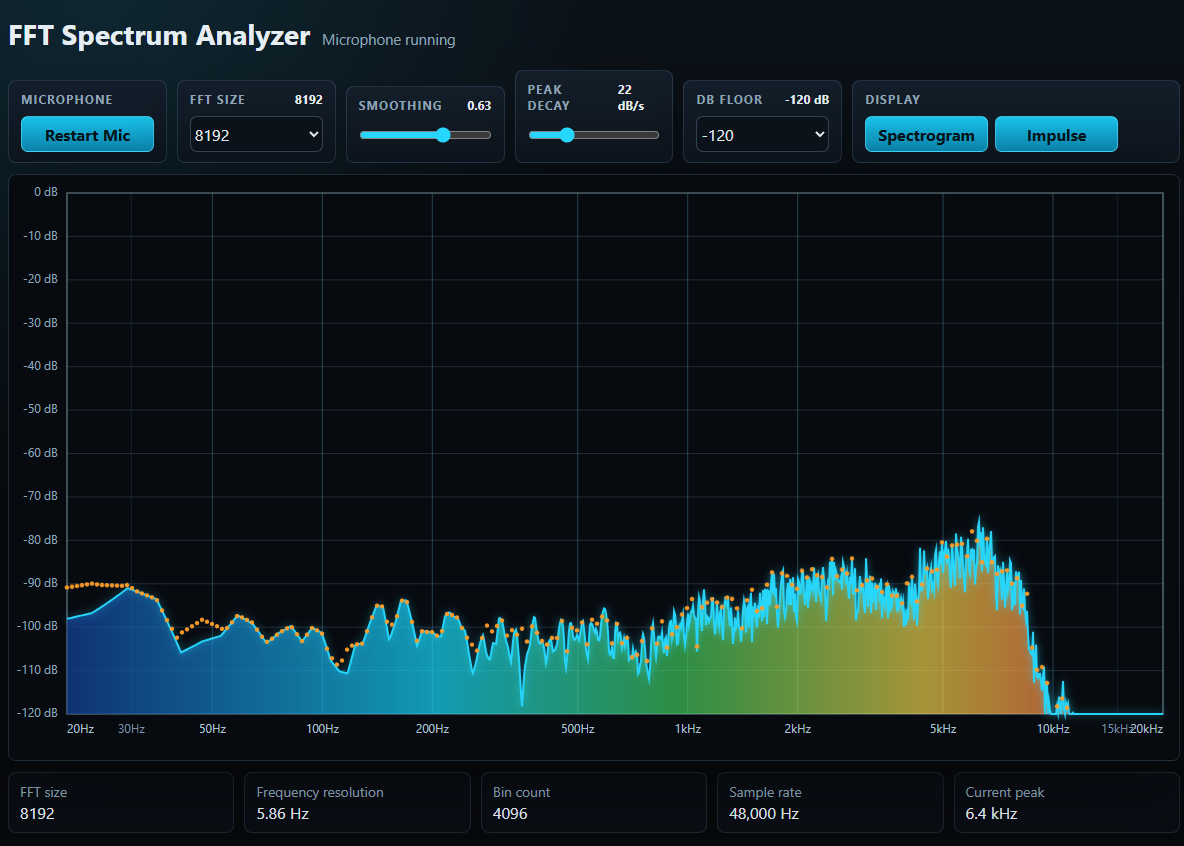Click the 100Hz frequency axis label
The width and height of the screenshot is (1184, 846).
[x=322, y=729]
